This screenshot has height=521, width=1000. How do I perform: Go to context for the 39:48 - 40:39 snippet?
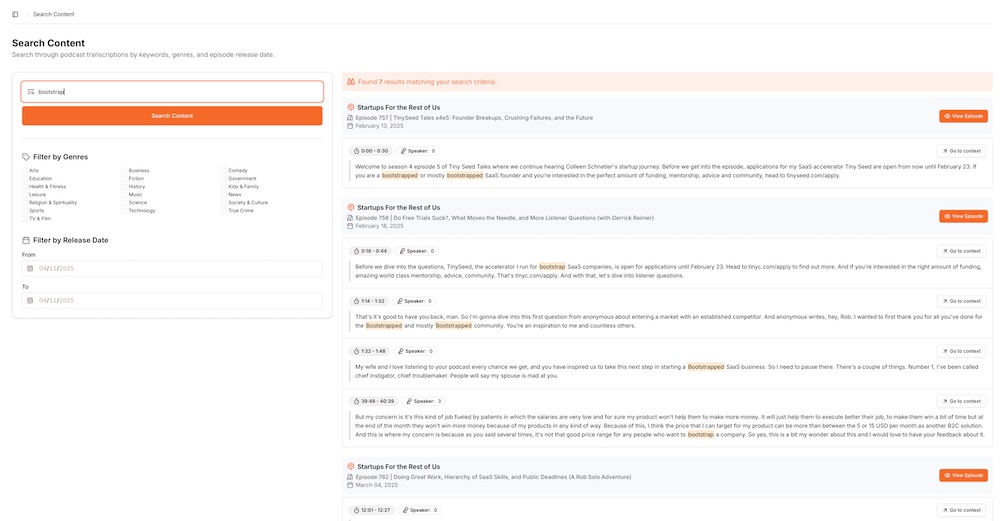pyautogui.click(x=961, y=401)
